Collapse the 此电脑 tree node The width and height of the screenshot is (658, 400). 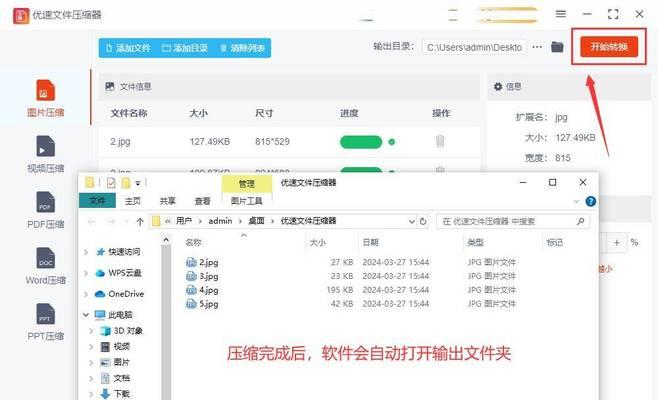(x=86, y=314)
